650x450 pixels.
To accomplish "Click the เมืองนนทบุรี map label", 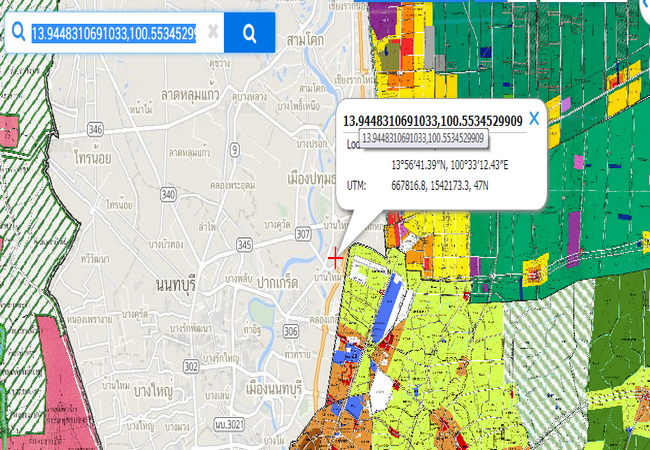I will [274, 389].
